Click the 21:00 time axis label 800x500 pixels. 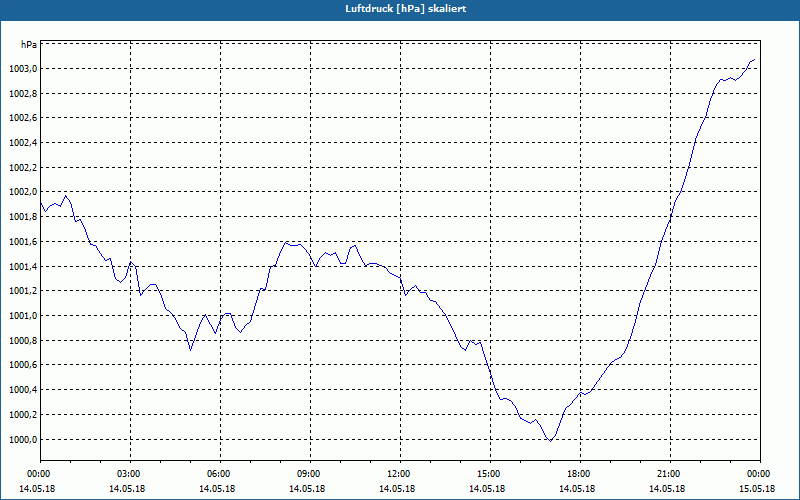click(x=670, y=474)
